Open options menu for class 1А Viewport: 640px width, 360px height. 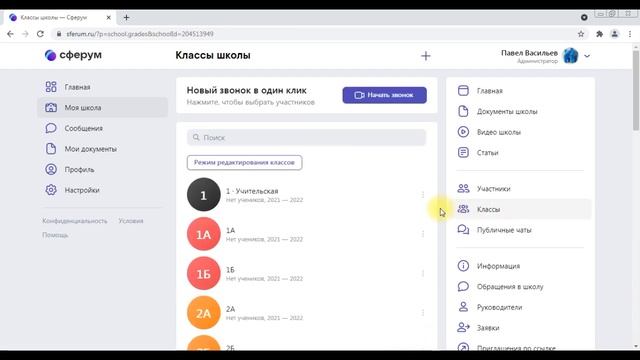423,234
